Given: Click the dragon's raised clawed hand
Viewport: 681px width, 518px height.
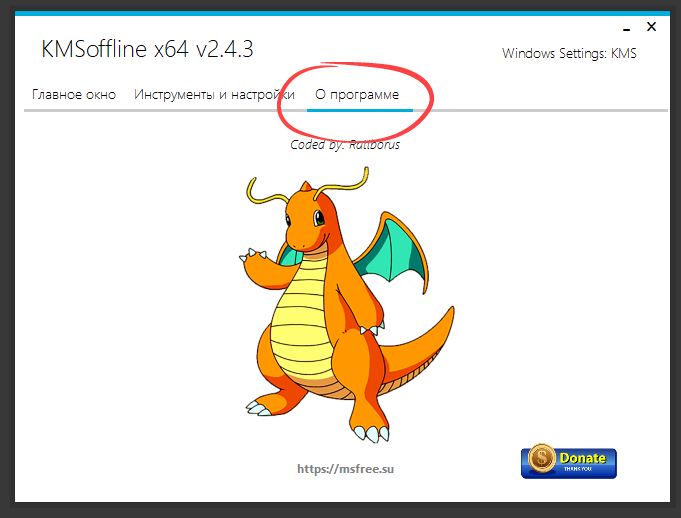Looking at the screenshot, I should 254,260.
